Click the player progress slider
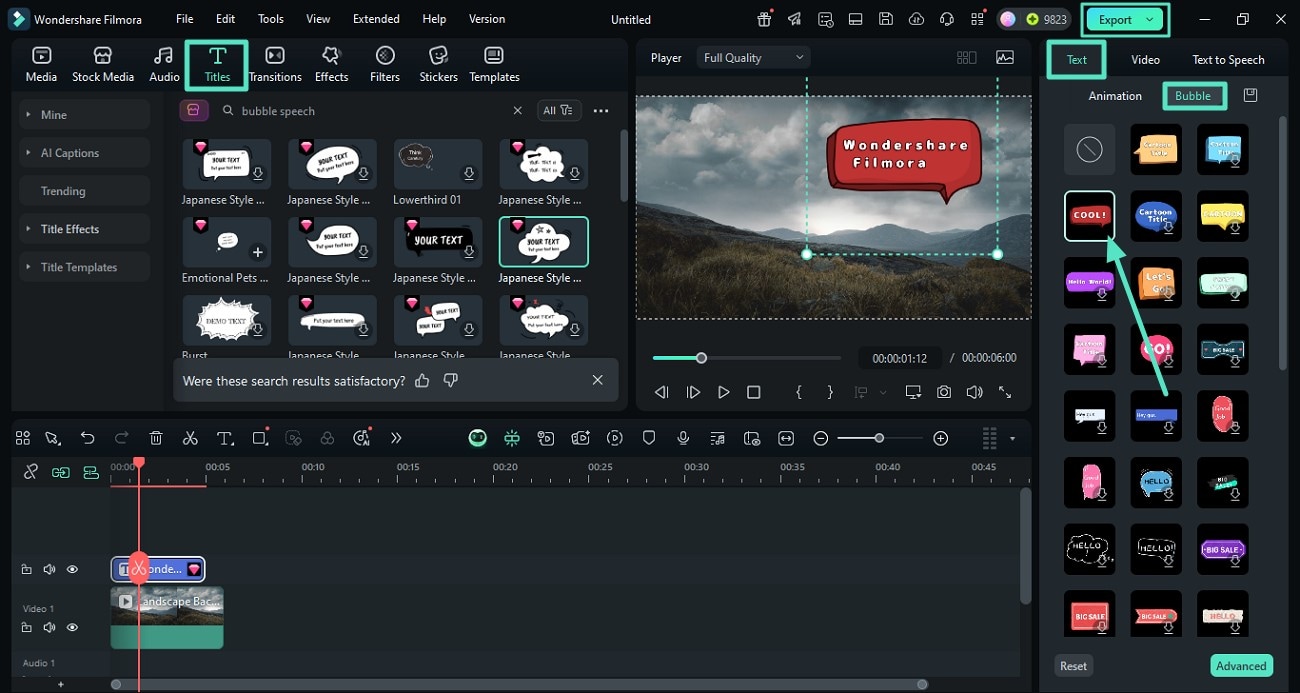The image size is (1300, 693). [x=747, y=358]
